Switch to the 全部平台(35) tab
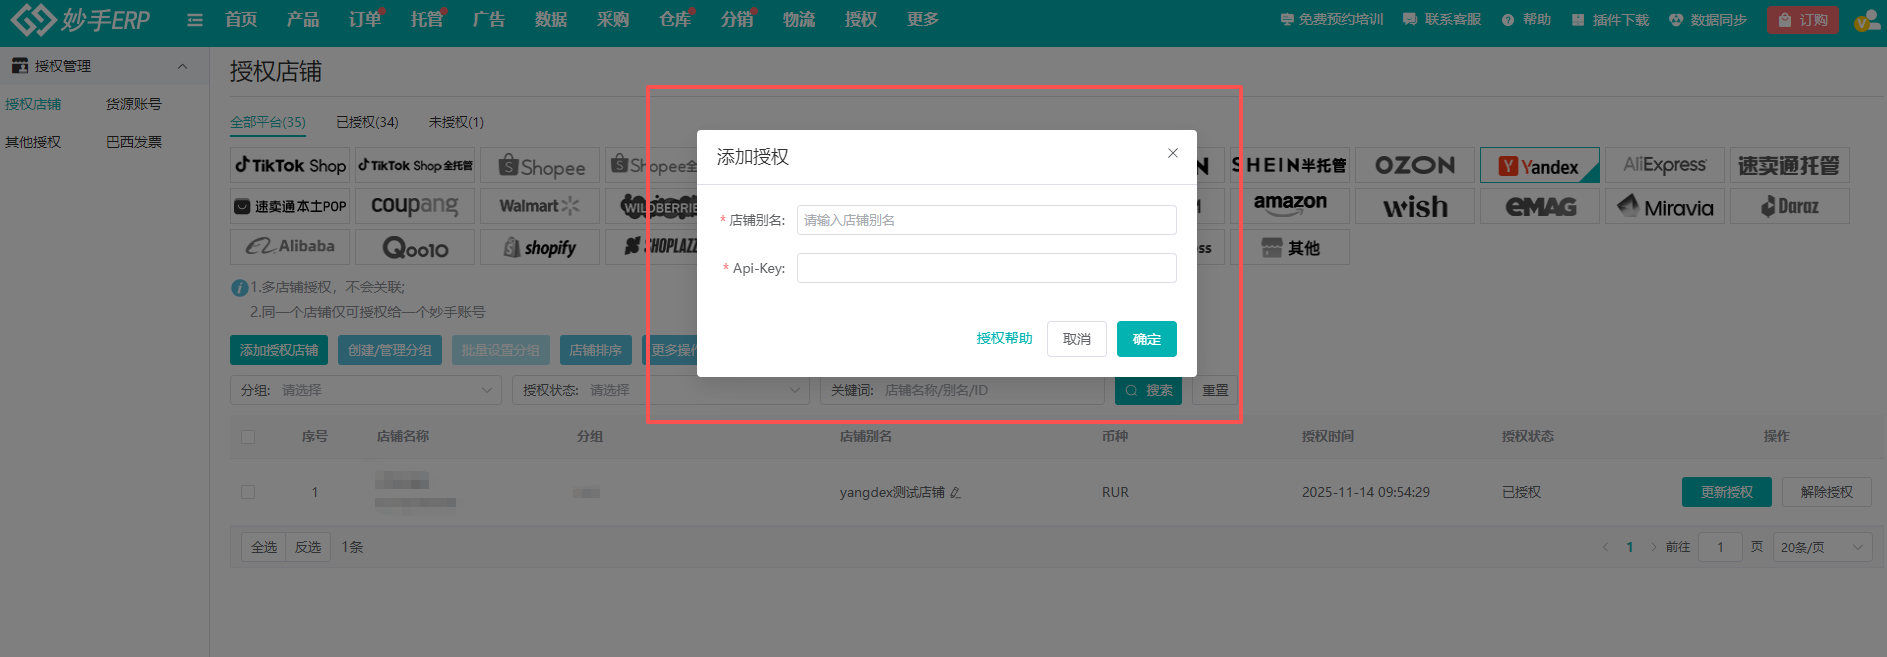The height and width of the screenshot is (657, 1887). click(x=268, y=122)
